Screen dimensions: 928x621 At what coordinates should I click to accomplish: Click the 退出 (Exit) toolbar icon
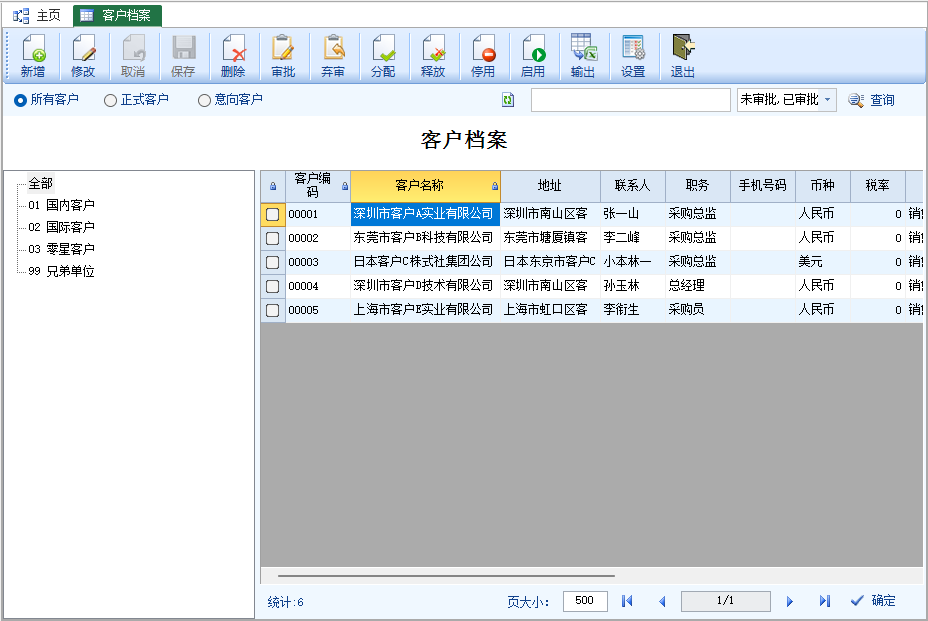pyautogui.click(x=683, y=56)
